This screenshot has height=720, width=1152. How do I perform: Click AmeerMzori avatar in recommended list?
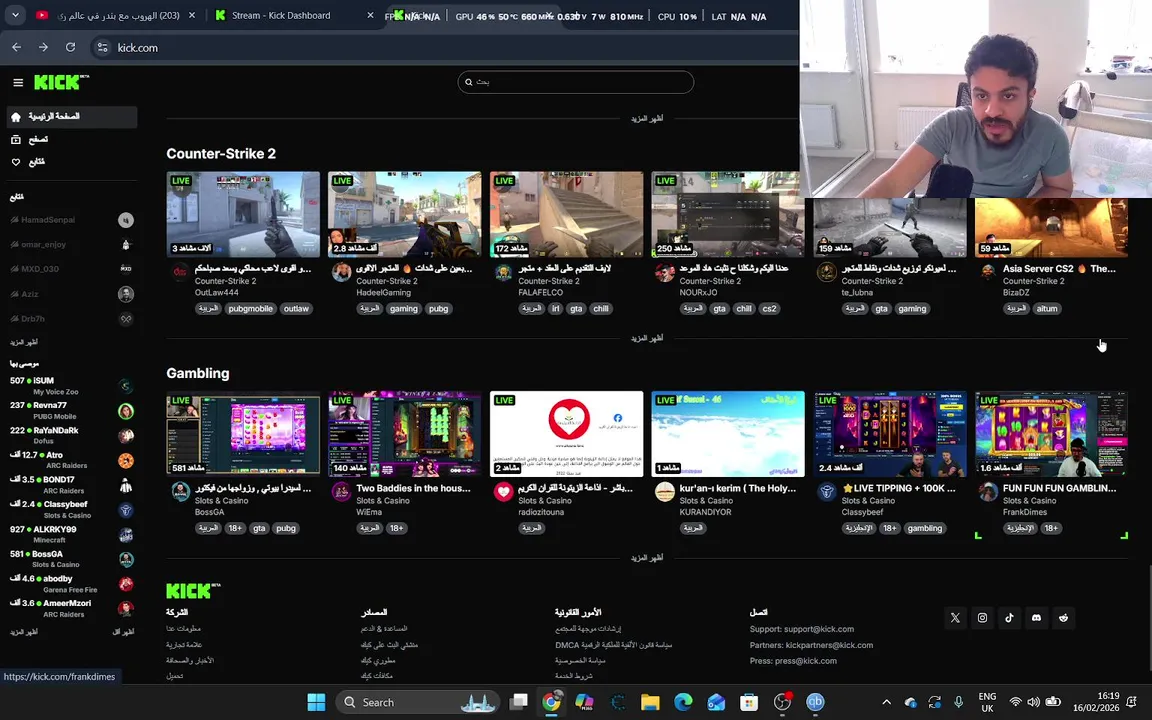[x=126, y=608]
